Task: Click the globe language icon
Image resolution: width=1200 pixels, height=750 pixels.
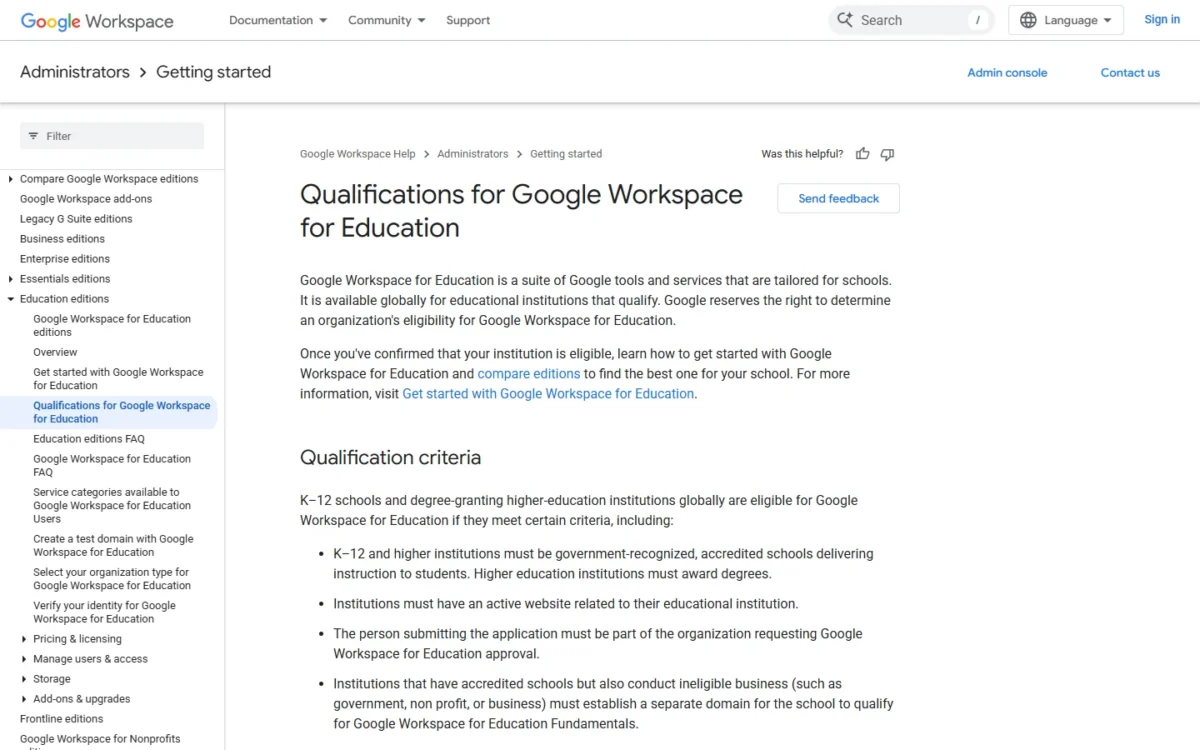Action: pos(1028,20)
